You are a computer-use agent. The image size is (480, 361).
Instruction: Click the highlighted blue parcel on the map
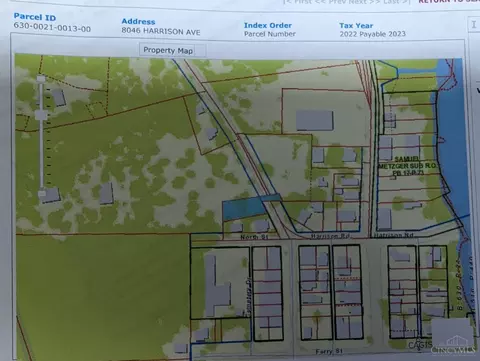coord(245,208)
